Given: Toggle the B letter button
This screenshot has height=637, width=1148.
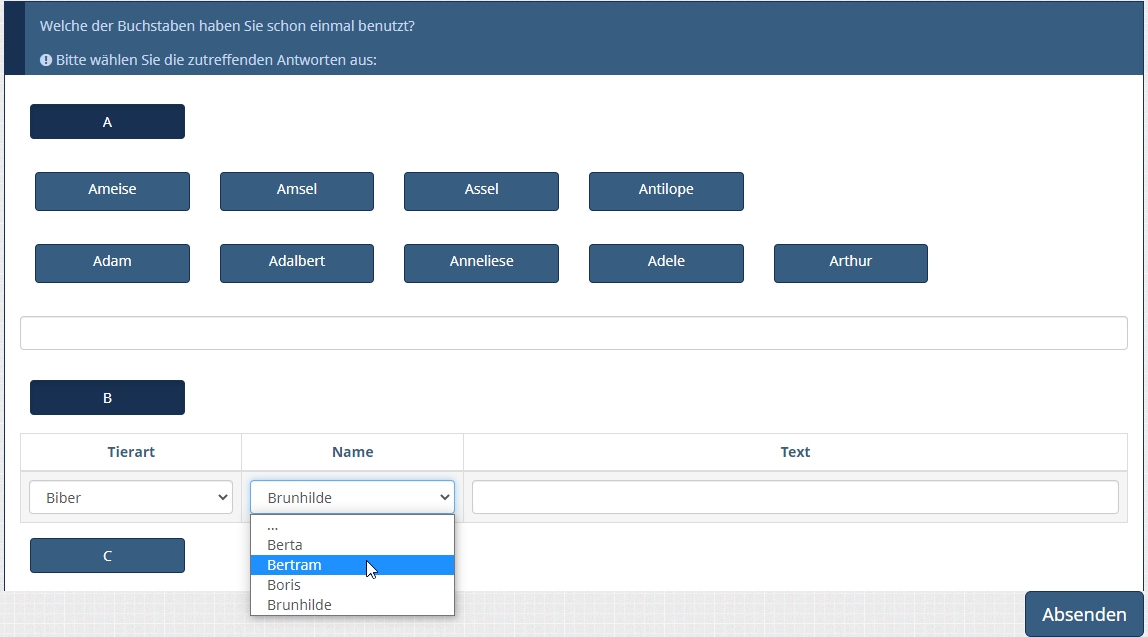Looking at the screenshot, I should tap(107, 398).
